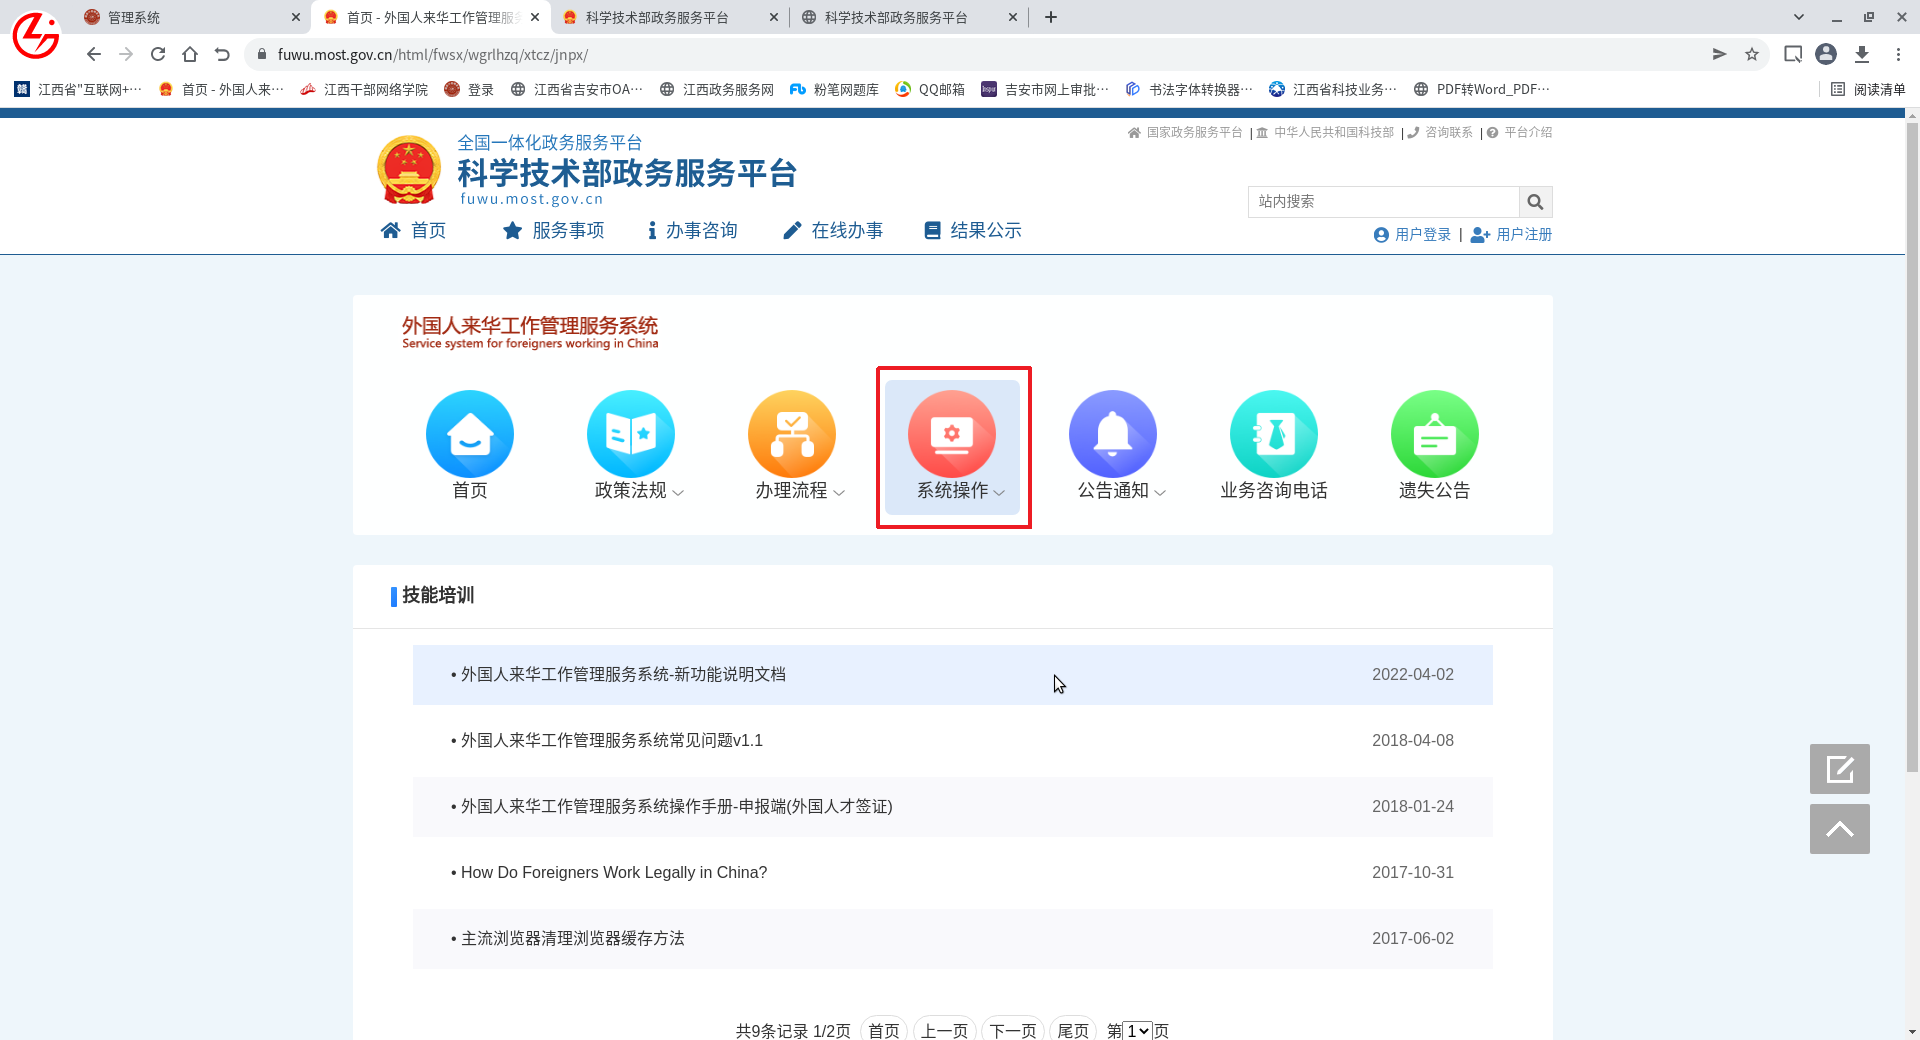Click the orange 办理流程 icon

791,434
